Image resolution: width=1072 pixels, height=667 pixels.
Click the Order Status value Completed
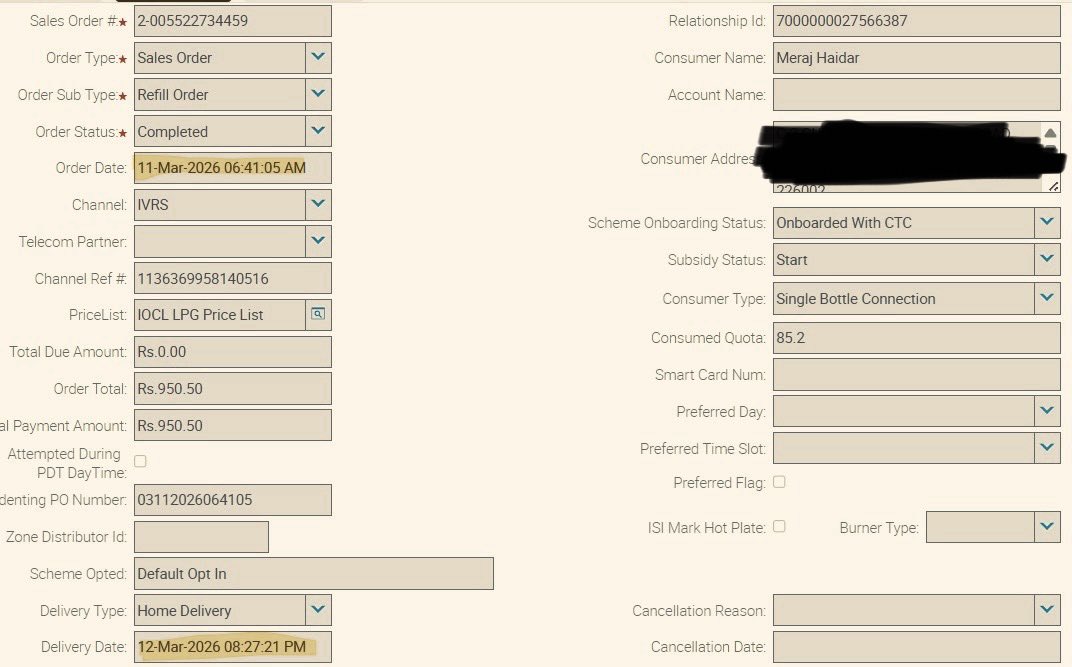tap(172, 132)
